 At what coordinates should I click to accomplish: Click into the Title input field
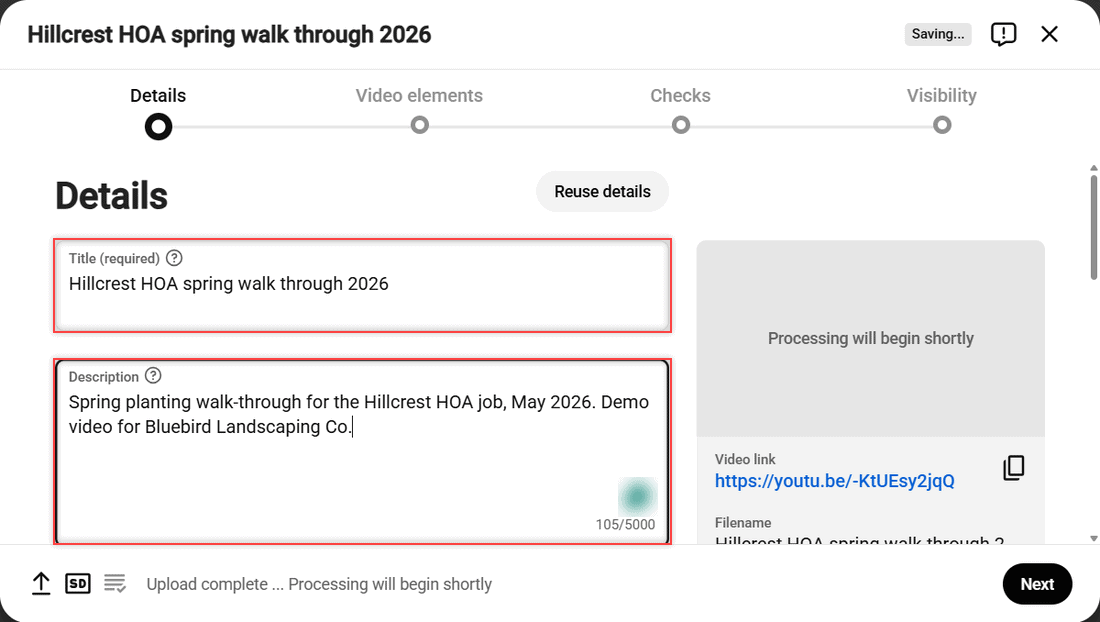point(363,285)
